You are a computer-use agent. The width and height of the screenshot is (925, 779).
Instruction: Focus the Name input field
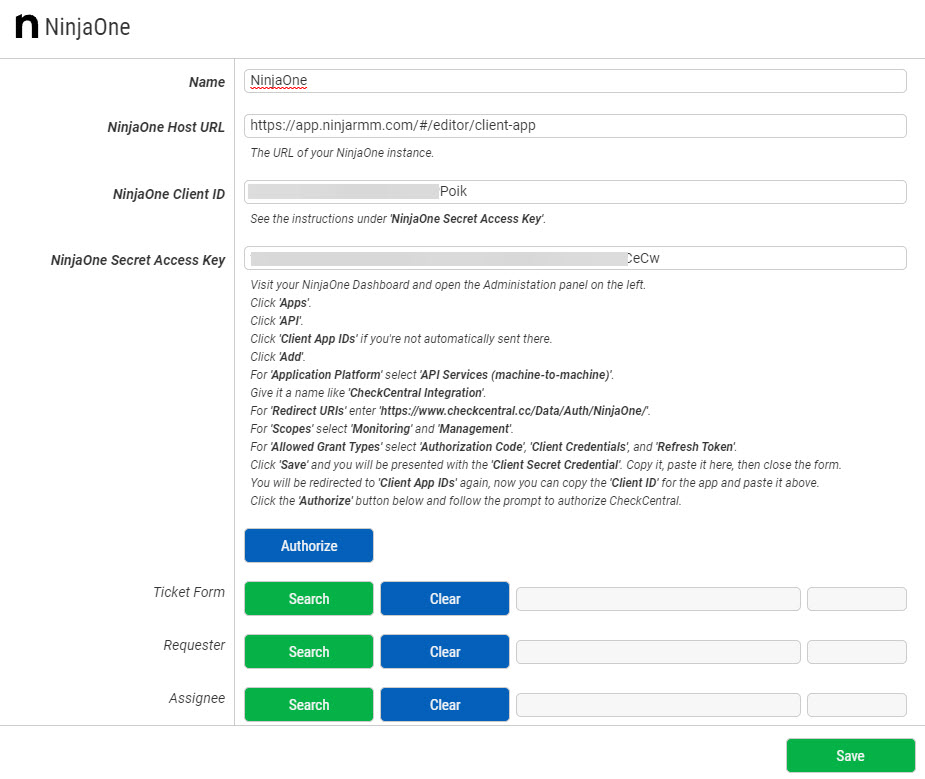(575, 81)
